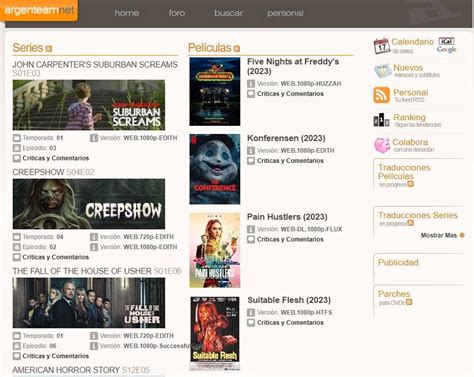
Task: Open the Series section heading
Action: 28,48
